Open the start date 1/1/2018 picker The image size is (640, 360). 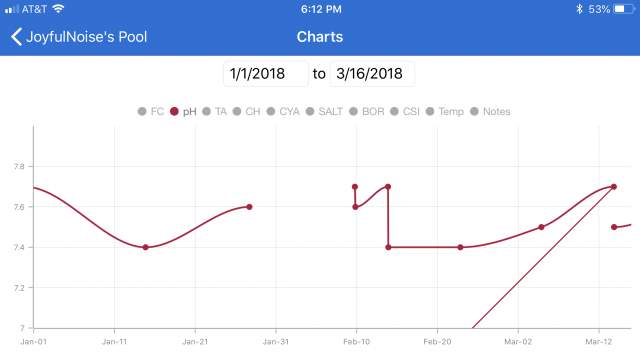click(266, 74)
